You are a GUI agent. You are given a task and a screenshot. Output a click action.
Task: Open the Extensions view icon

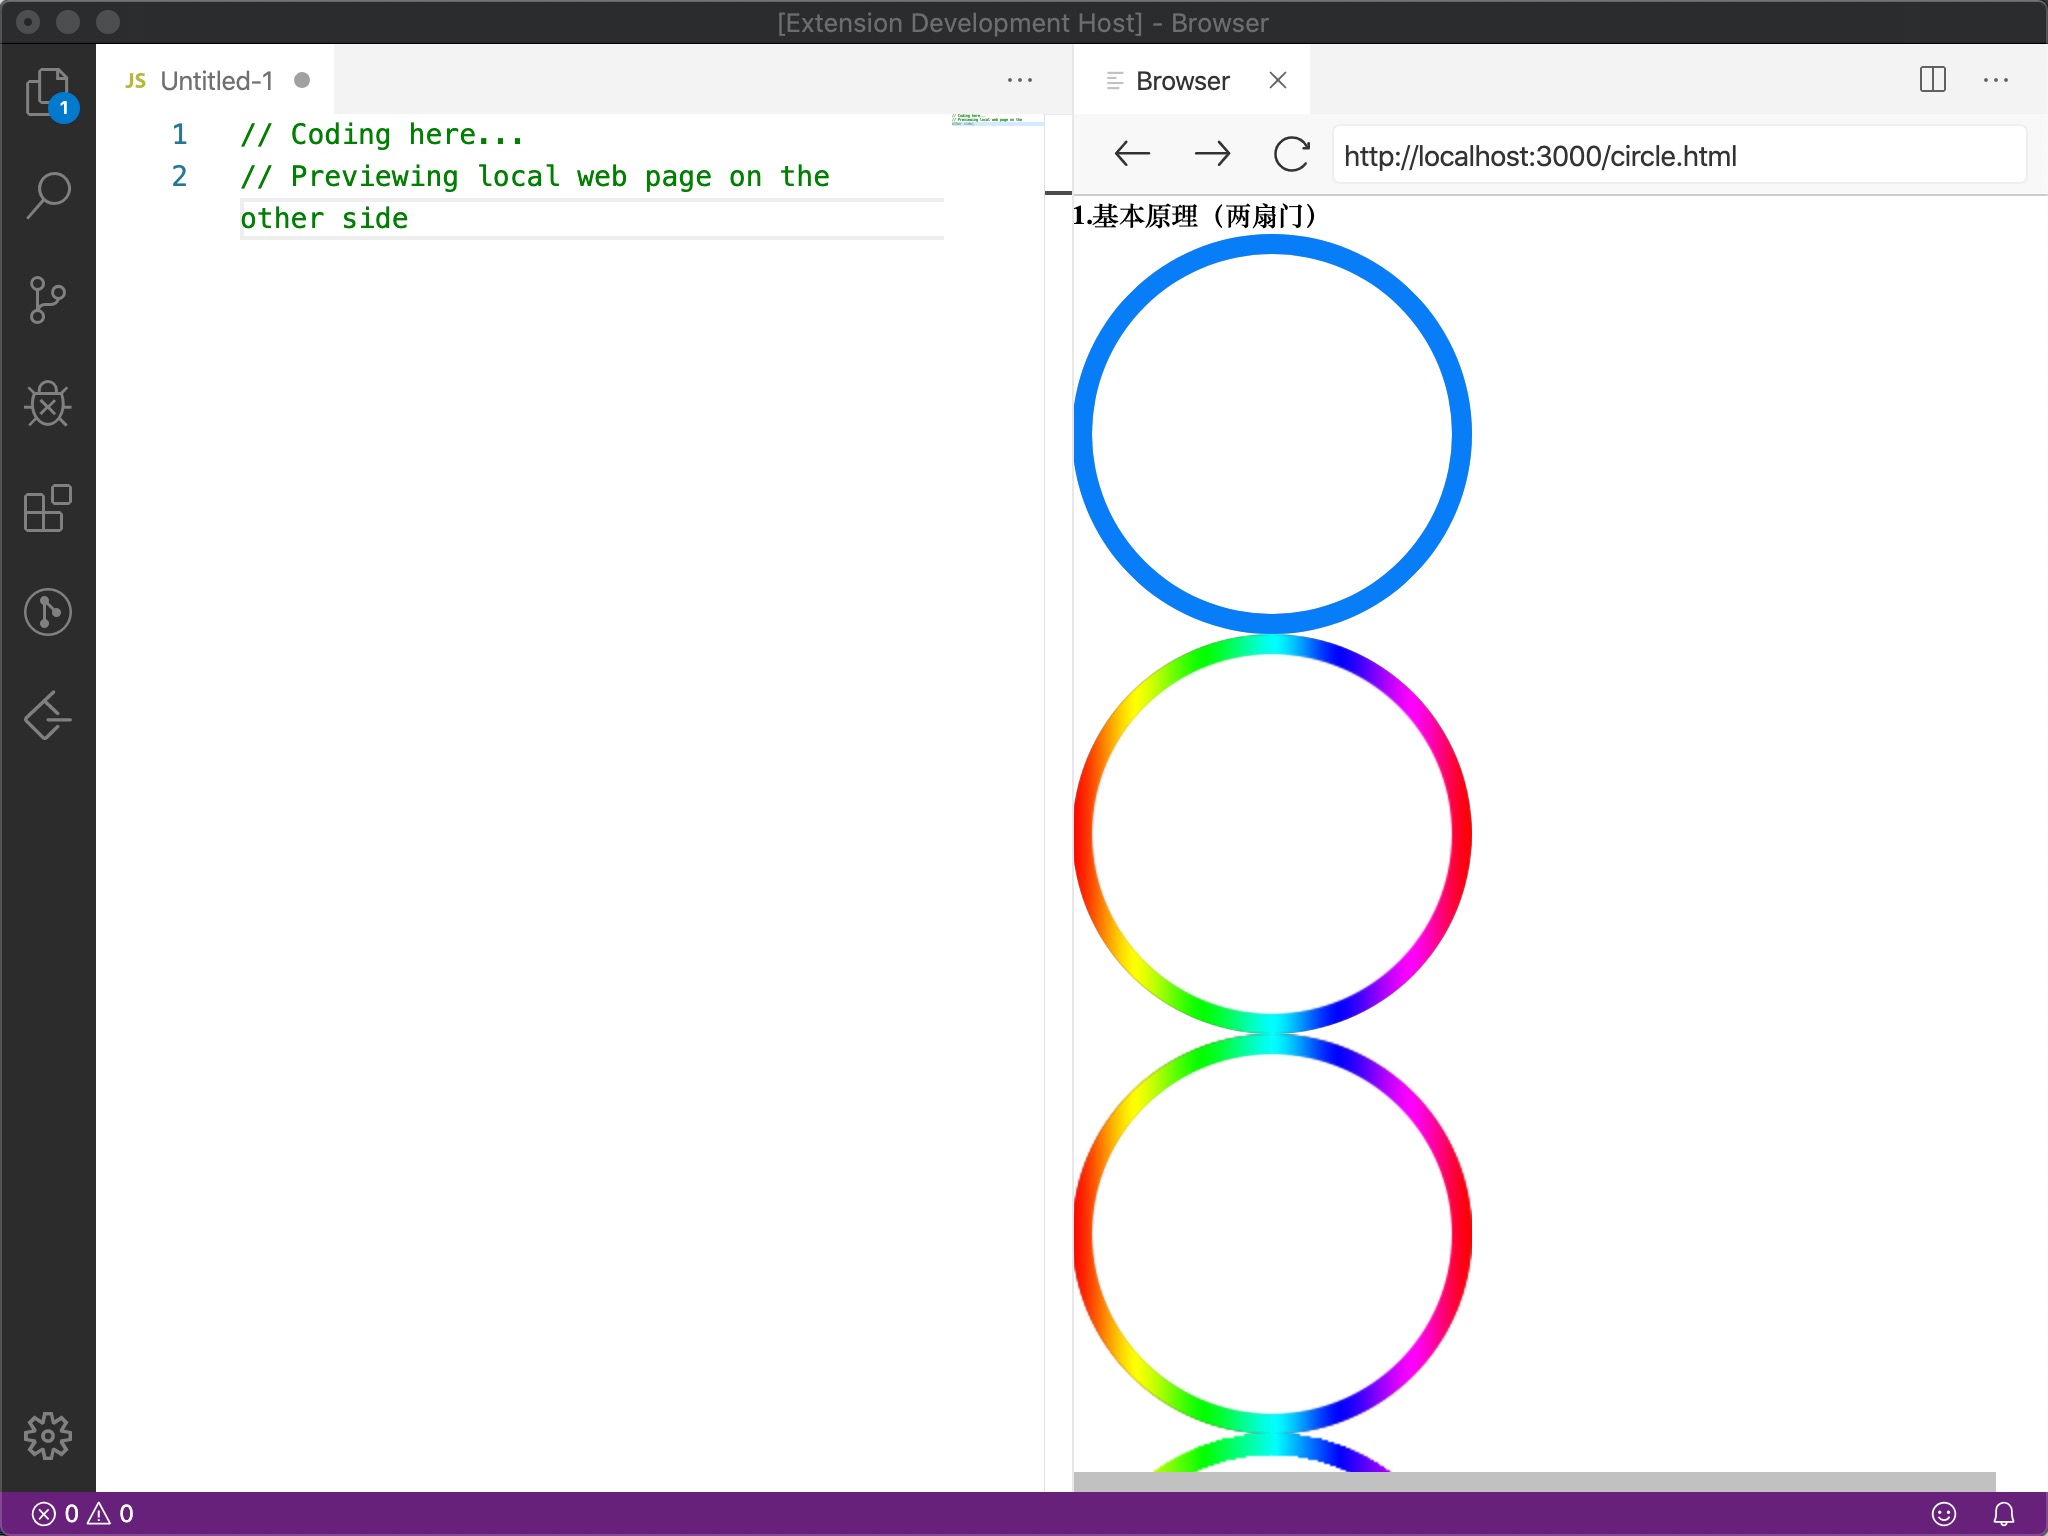pos(47,508)
